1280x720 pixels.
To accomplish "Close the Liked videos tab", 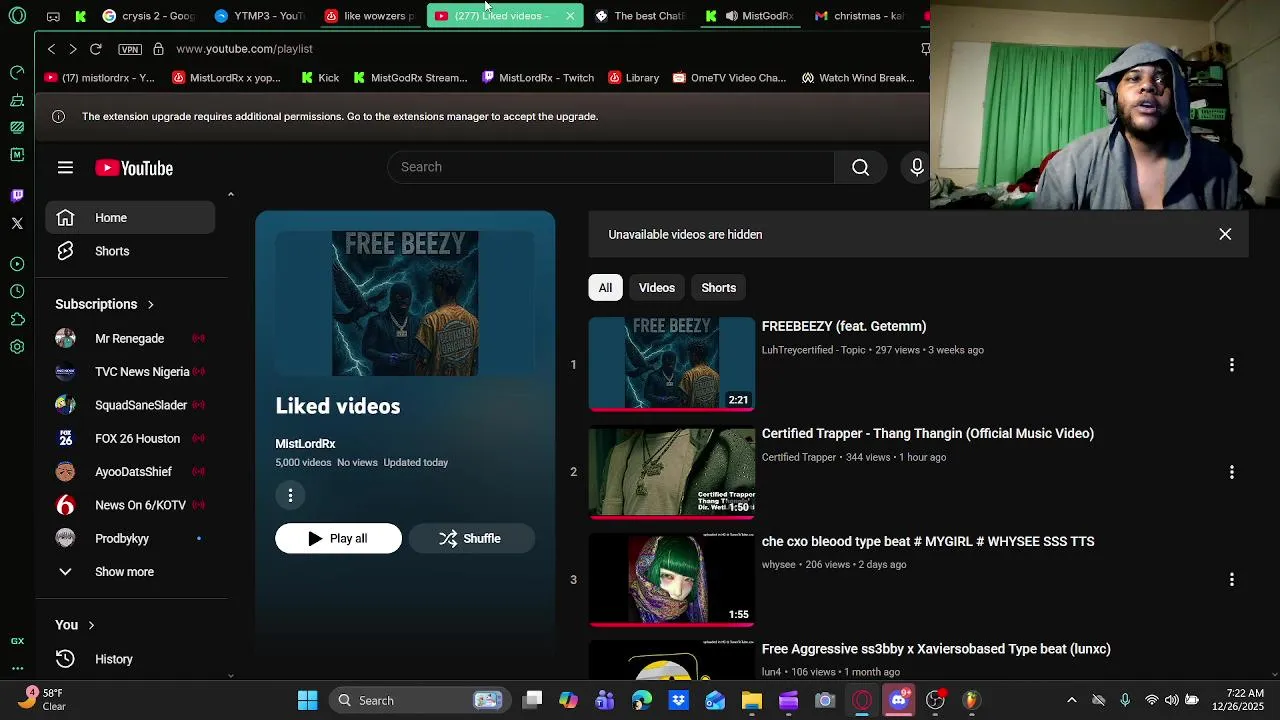I will [x=570, y=16].
